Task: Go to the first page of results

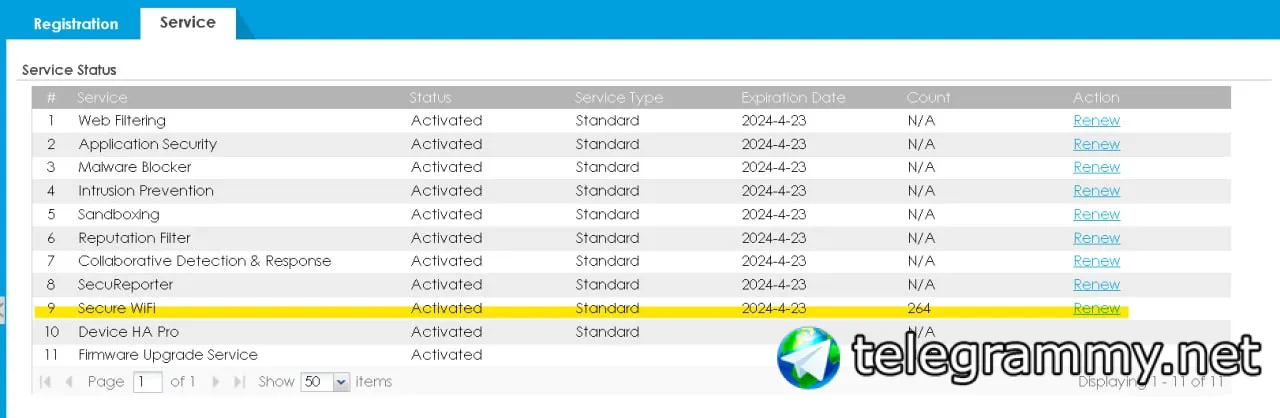Action: (x=45, y=382)
